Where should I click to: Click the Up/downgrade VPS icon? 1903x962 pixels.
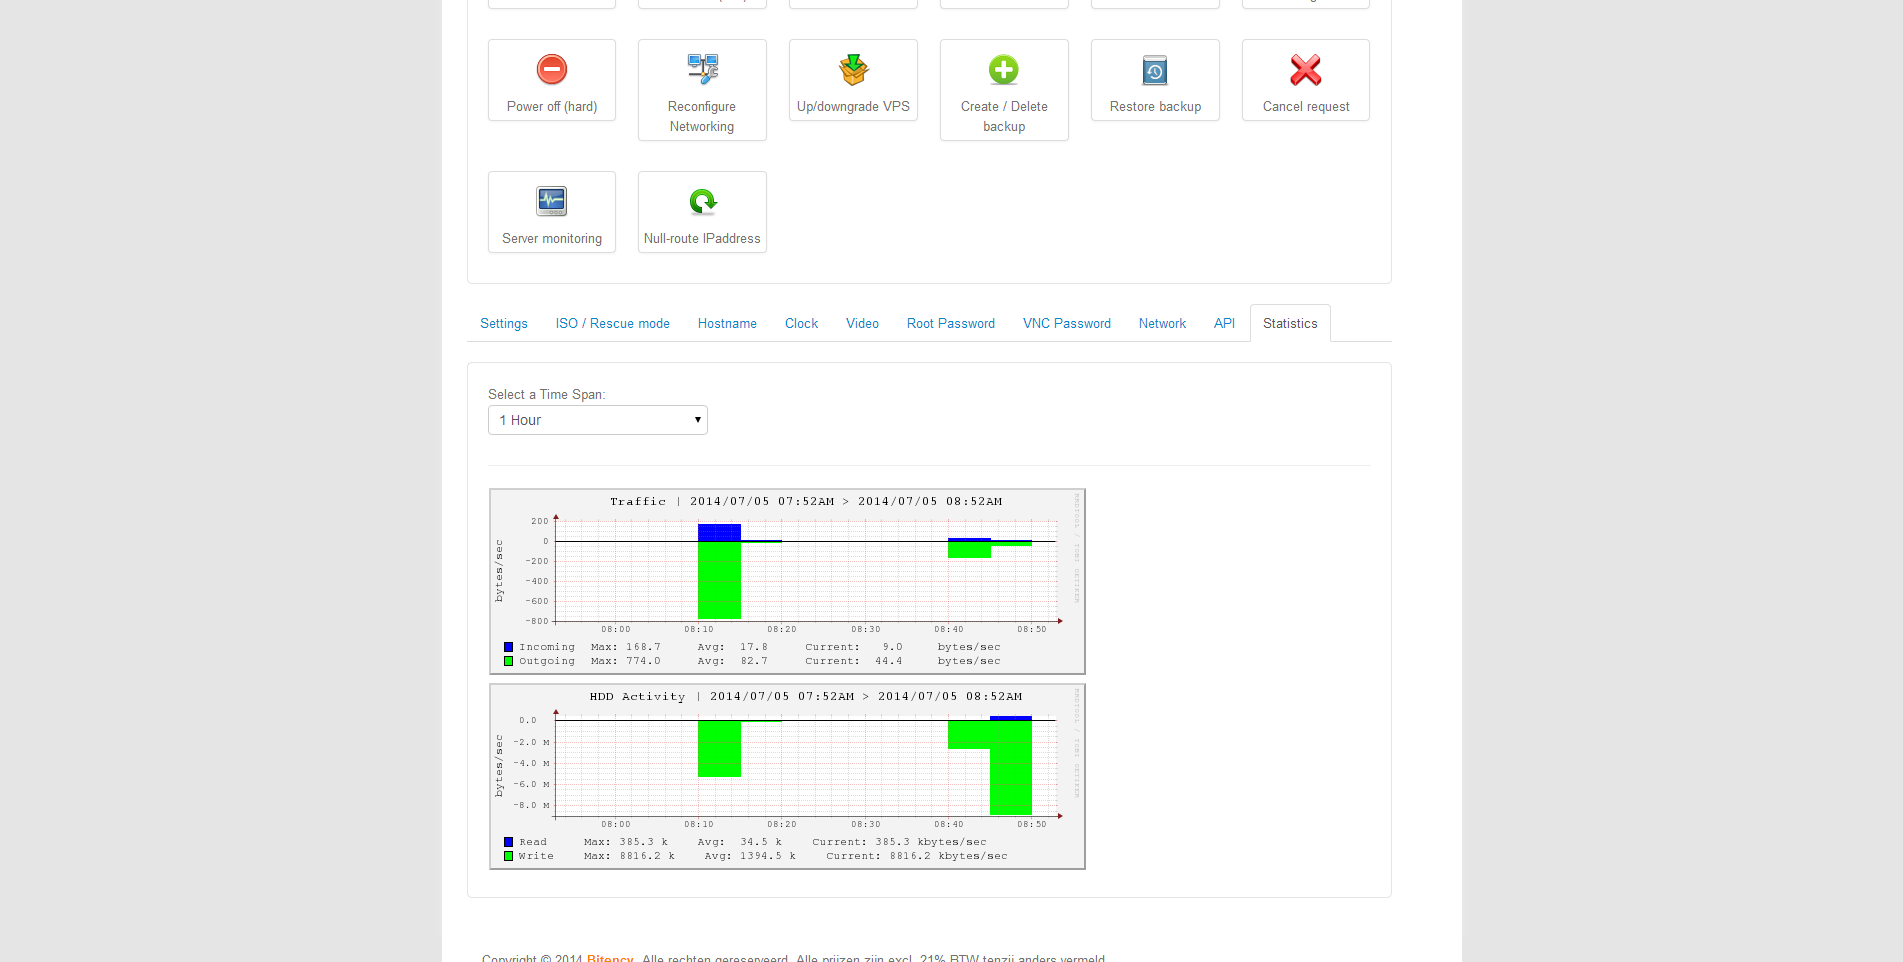[x=853, y=70]
